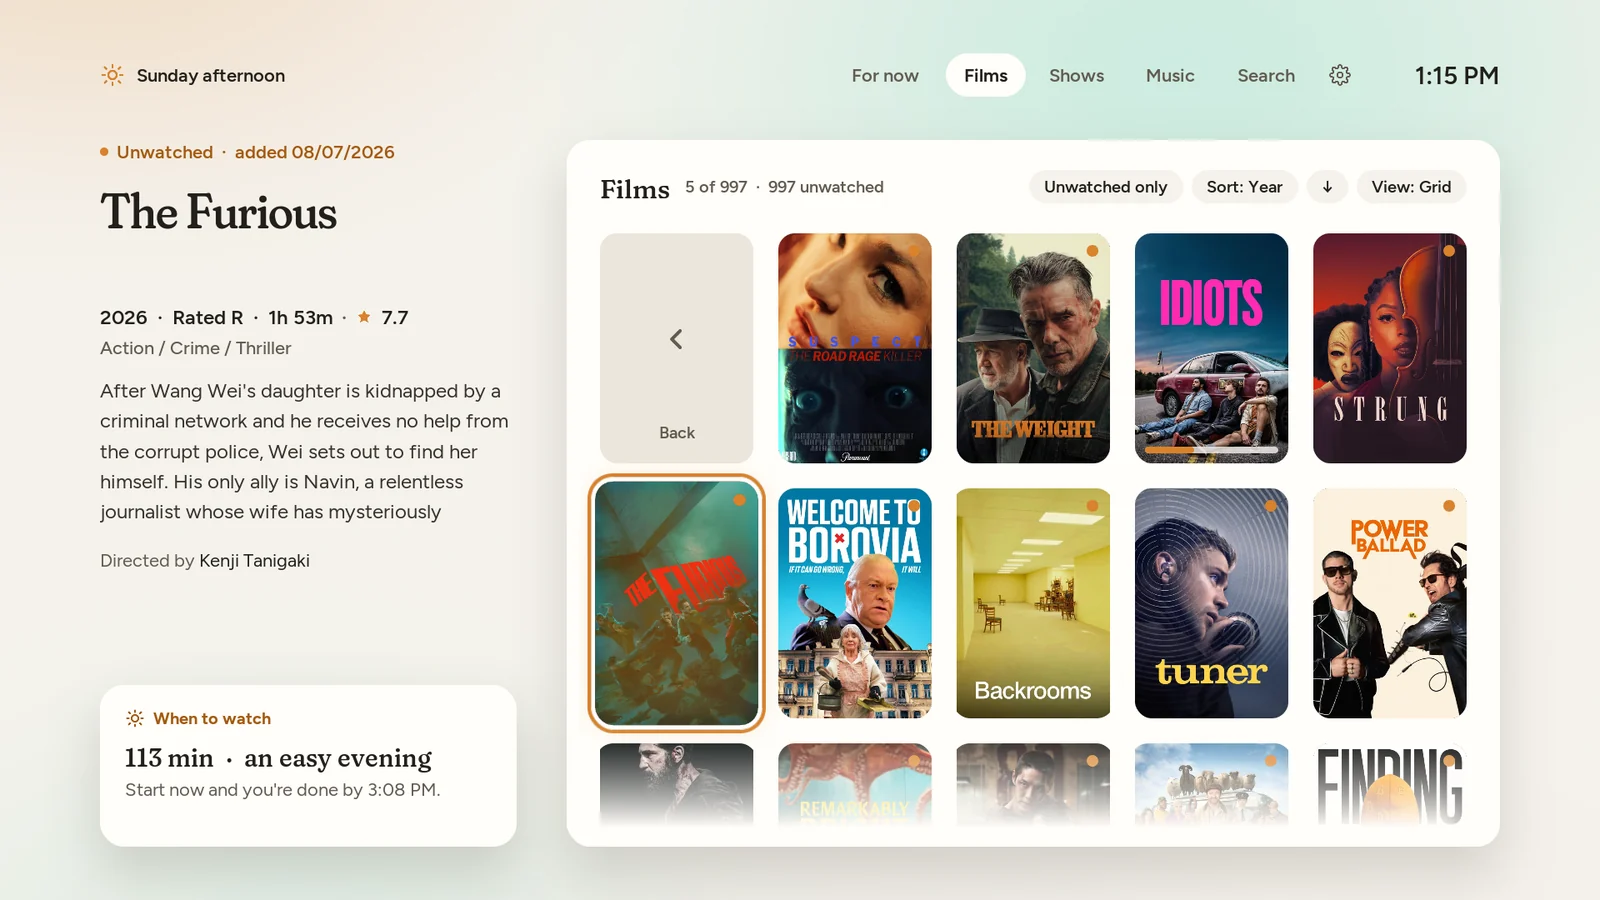
Task: Select the Remarkably film poster
Action: (855, 785)
